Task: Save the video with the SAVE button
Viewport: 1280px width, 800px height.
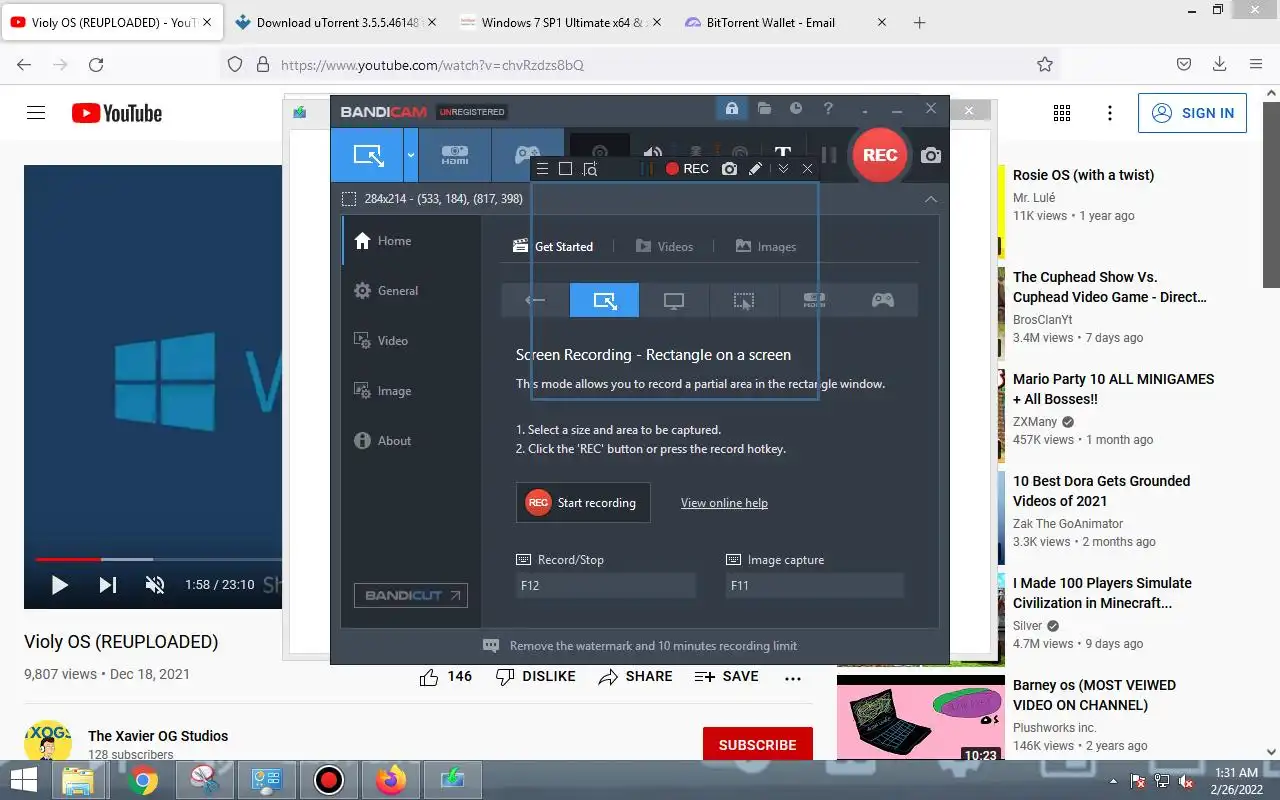Action: 727,677
